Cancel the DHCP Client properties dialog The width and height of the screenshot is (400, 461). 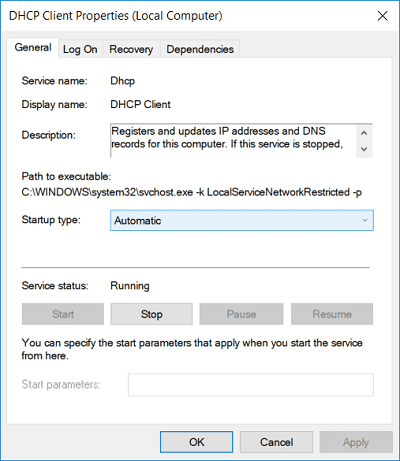pos(276,442)
